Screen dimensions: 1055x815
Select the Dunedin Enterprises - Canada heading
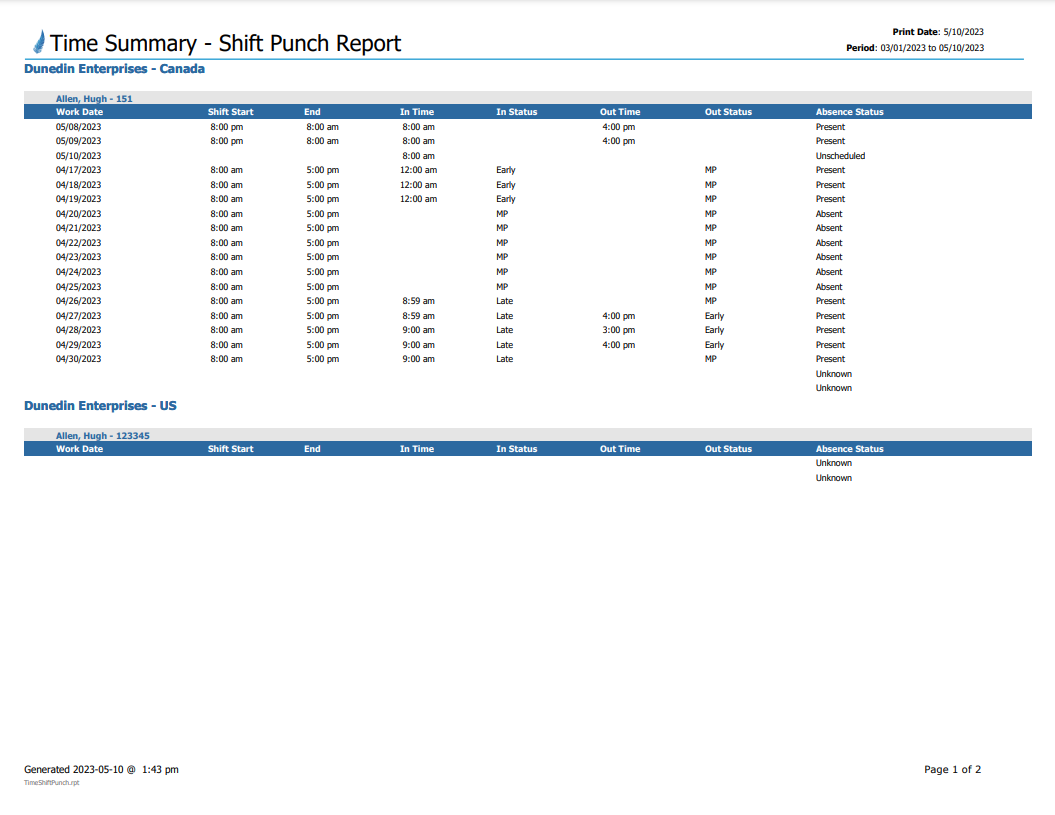coord(114,69)
